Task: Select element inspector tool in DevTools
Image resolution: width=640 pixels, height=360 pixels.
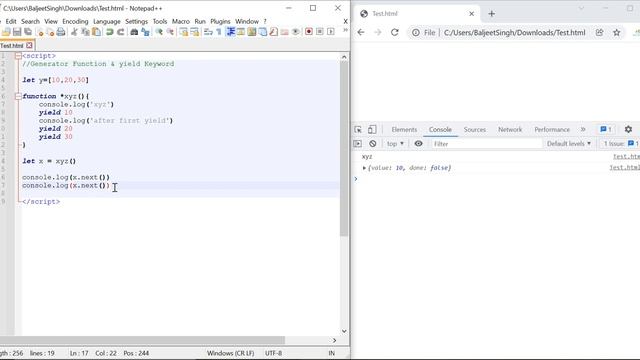Action: click(358, 129)
